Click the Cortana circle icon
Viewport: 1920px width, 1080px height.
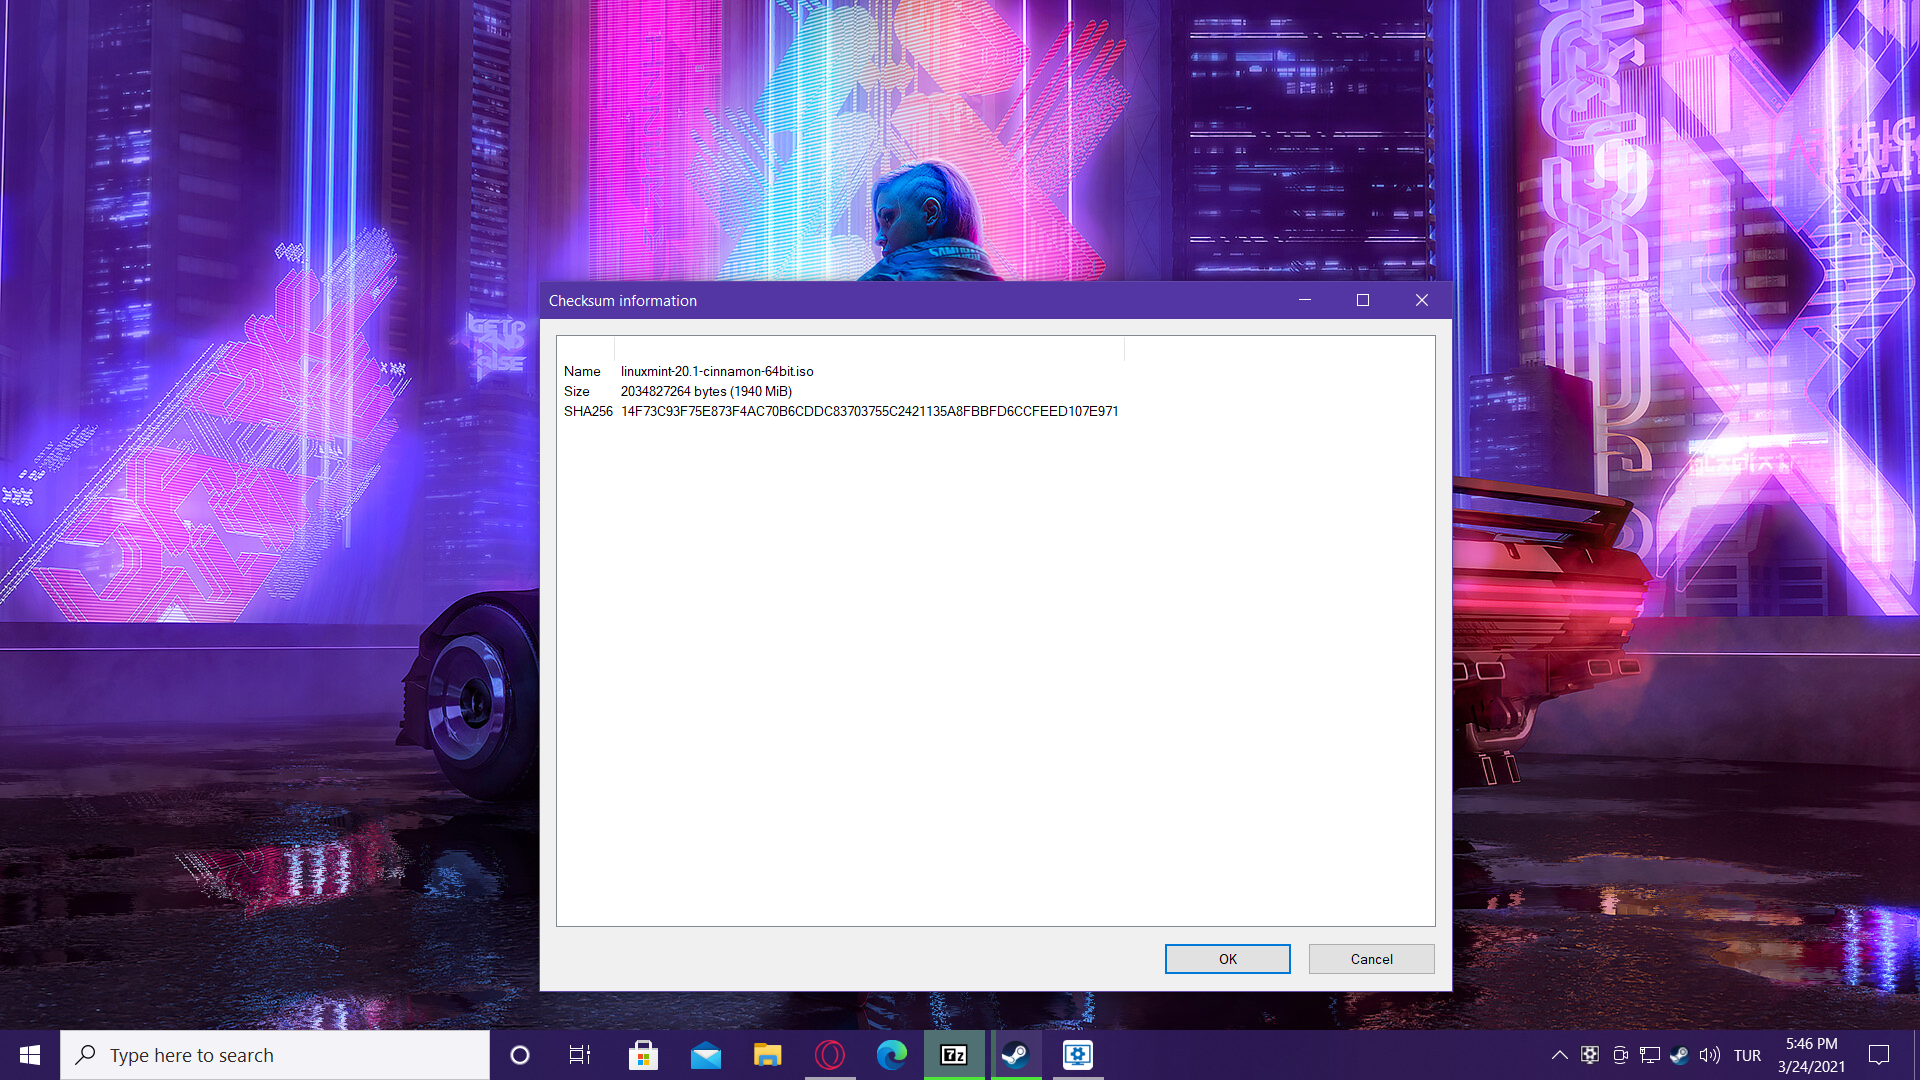[x=520, y=1055]
